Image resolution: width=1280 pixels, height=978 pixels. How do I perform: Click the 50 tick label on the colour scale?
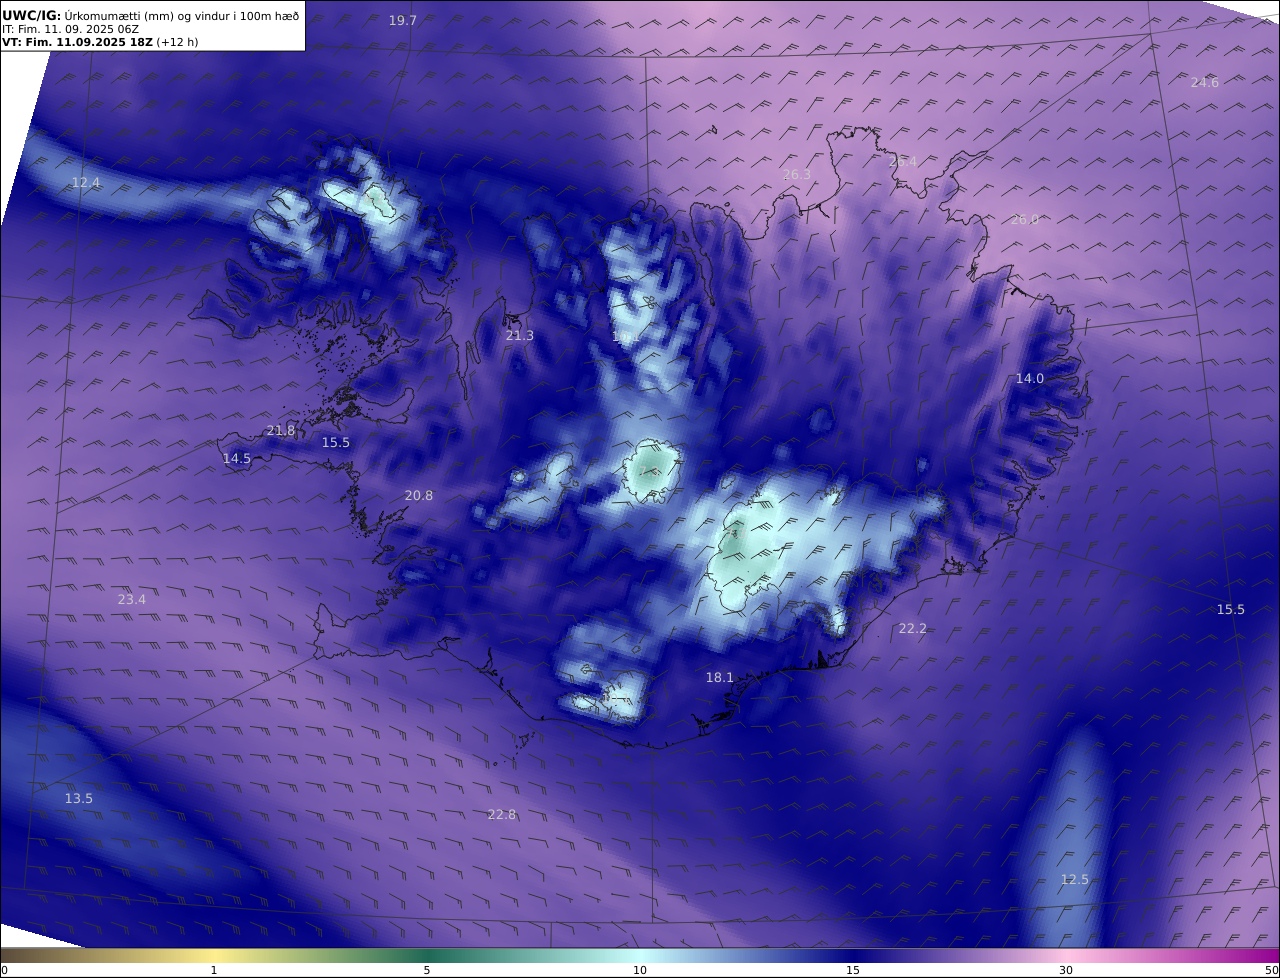tap(1271, 970)
